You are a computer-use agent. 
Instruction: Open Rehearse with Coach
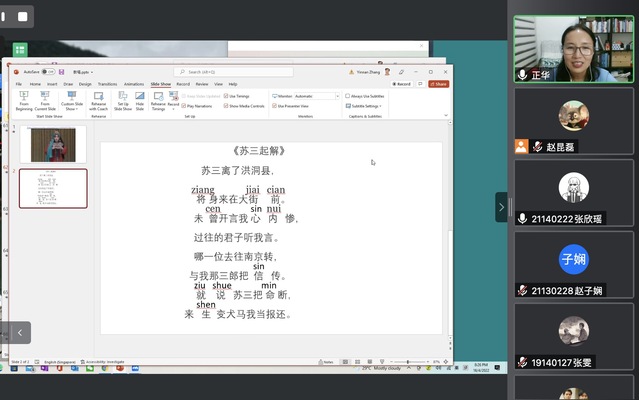click(x=98, y=101)
